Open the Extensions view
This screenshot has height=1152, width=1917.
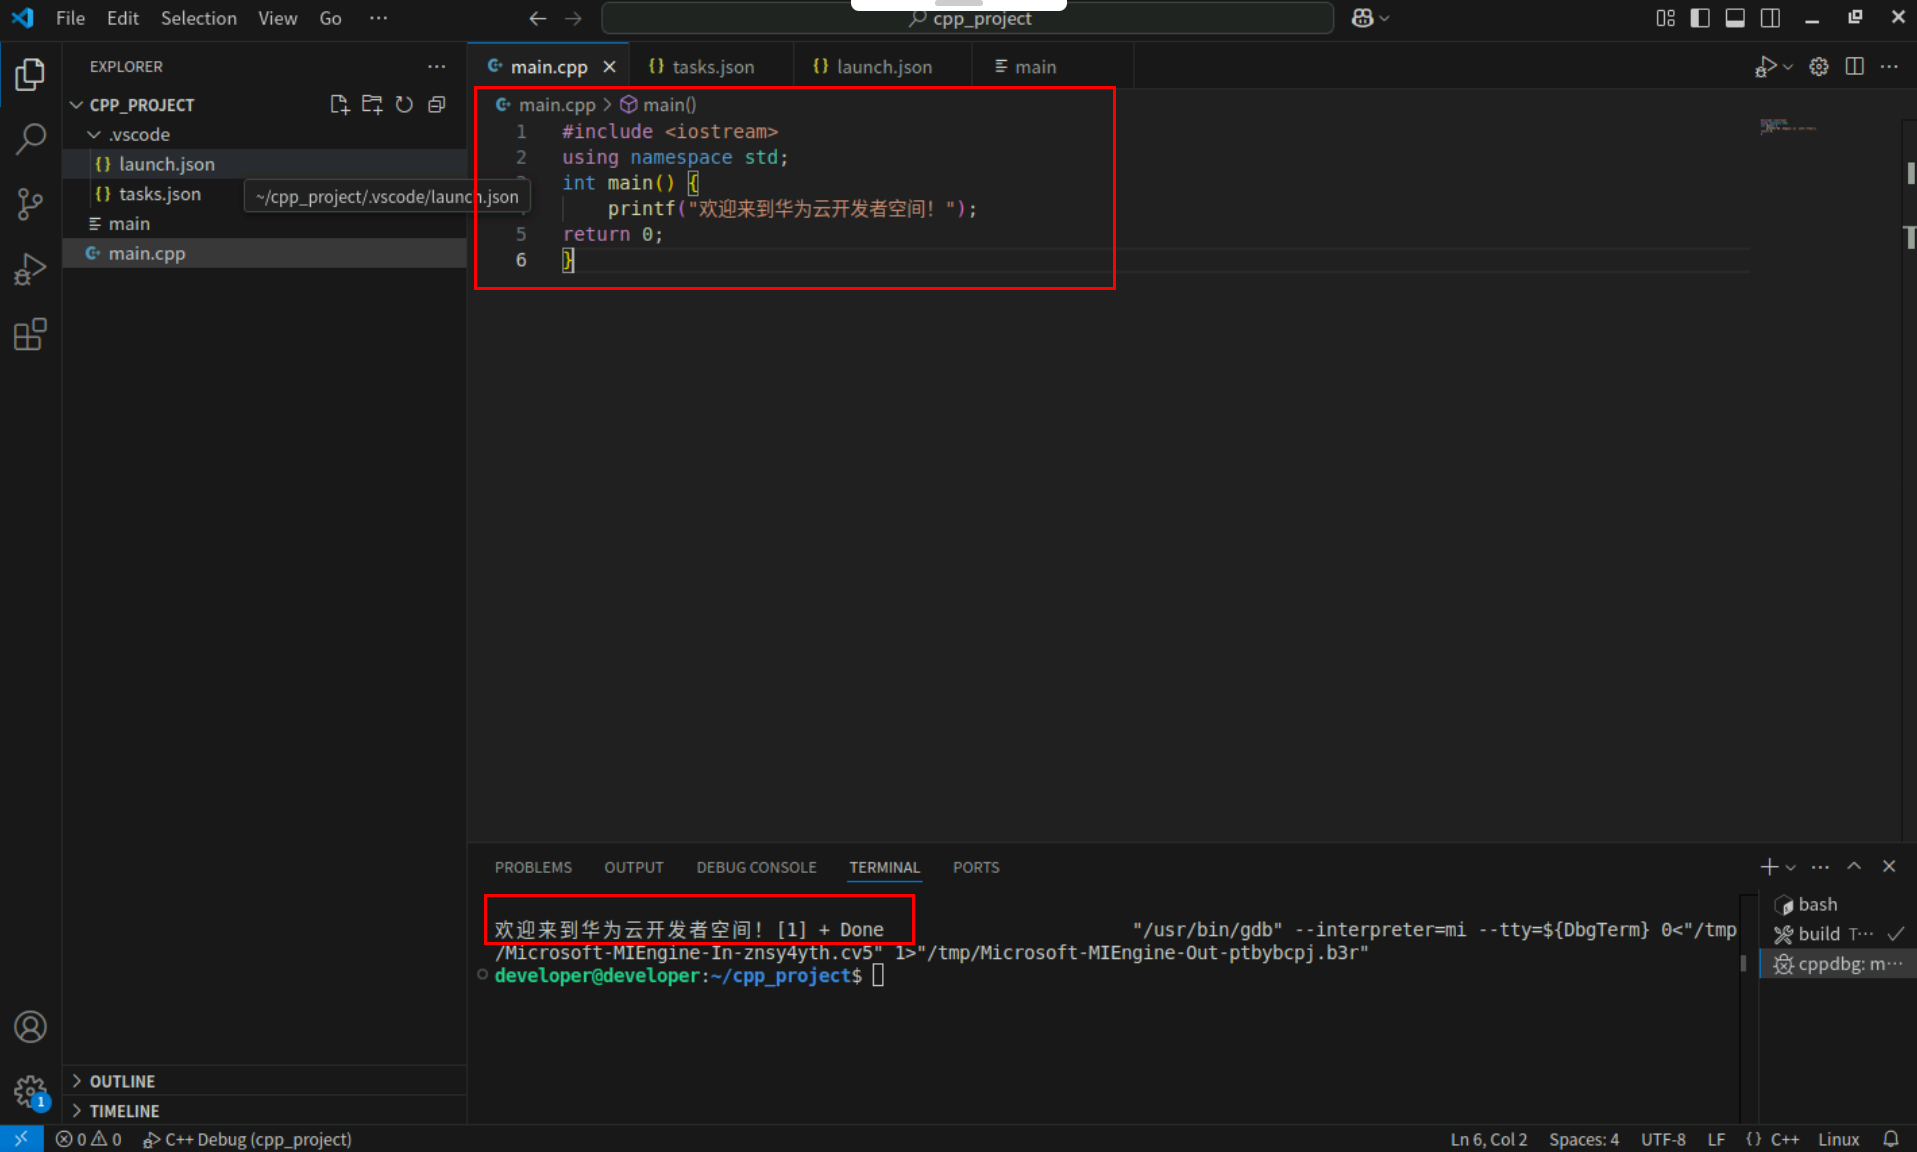tap(30, 334)
